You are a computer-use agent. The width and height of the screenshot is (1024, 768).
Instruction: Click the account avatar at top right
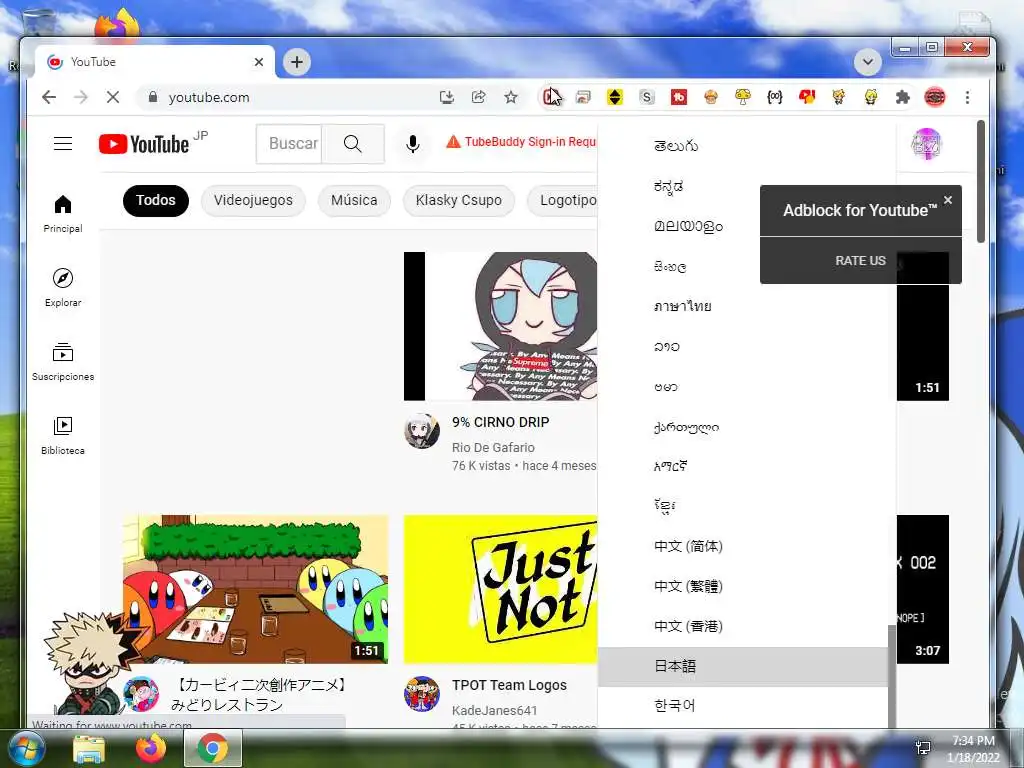pyautogui.click(x=926, y=143)
